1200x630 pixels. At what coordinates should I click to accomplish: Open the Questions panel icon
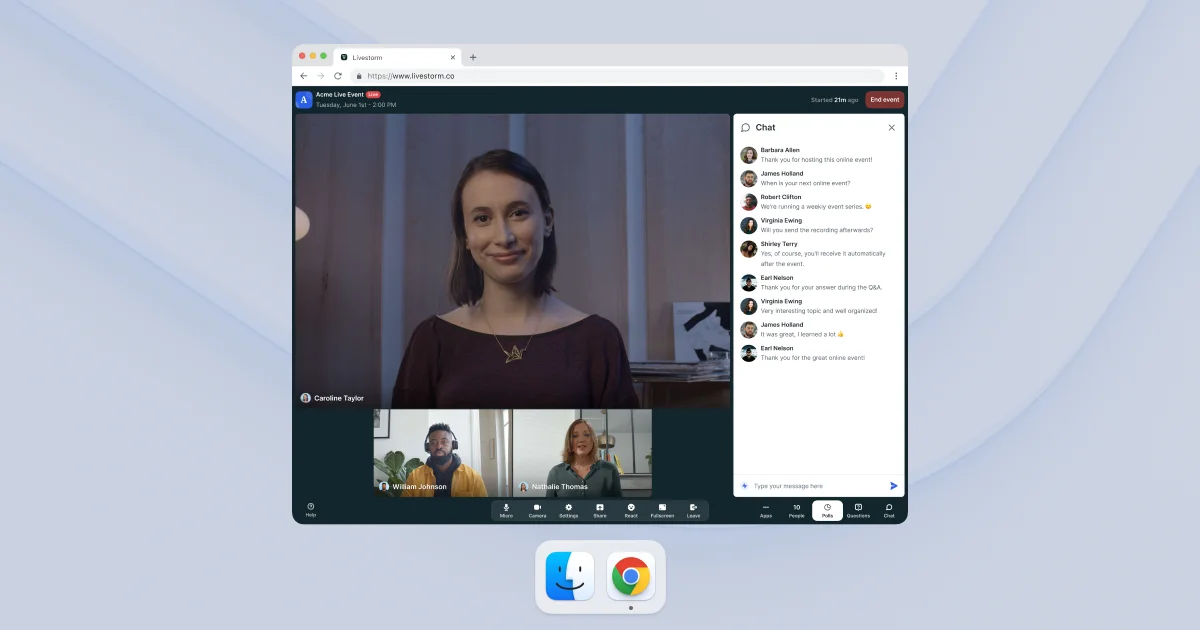[858, 510]
